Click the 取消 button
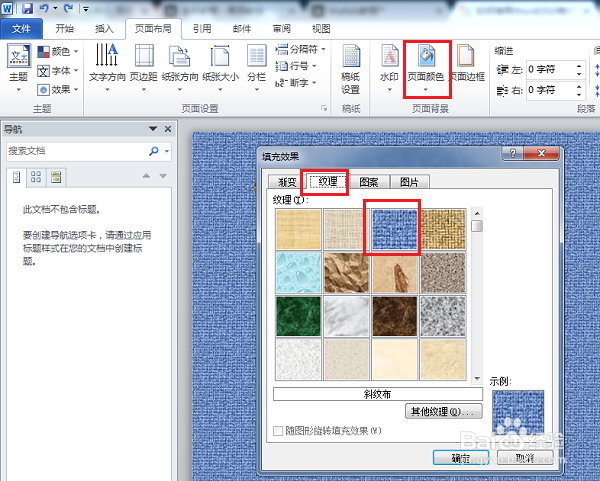The height and width of the screenshot is (481, 600). click(x=525, y=458)
